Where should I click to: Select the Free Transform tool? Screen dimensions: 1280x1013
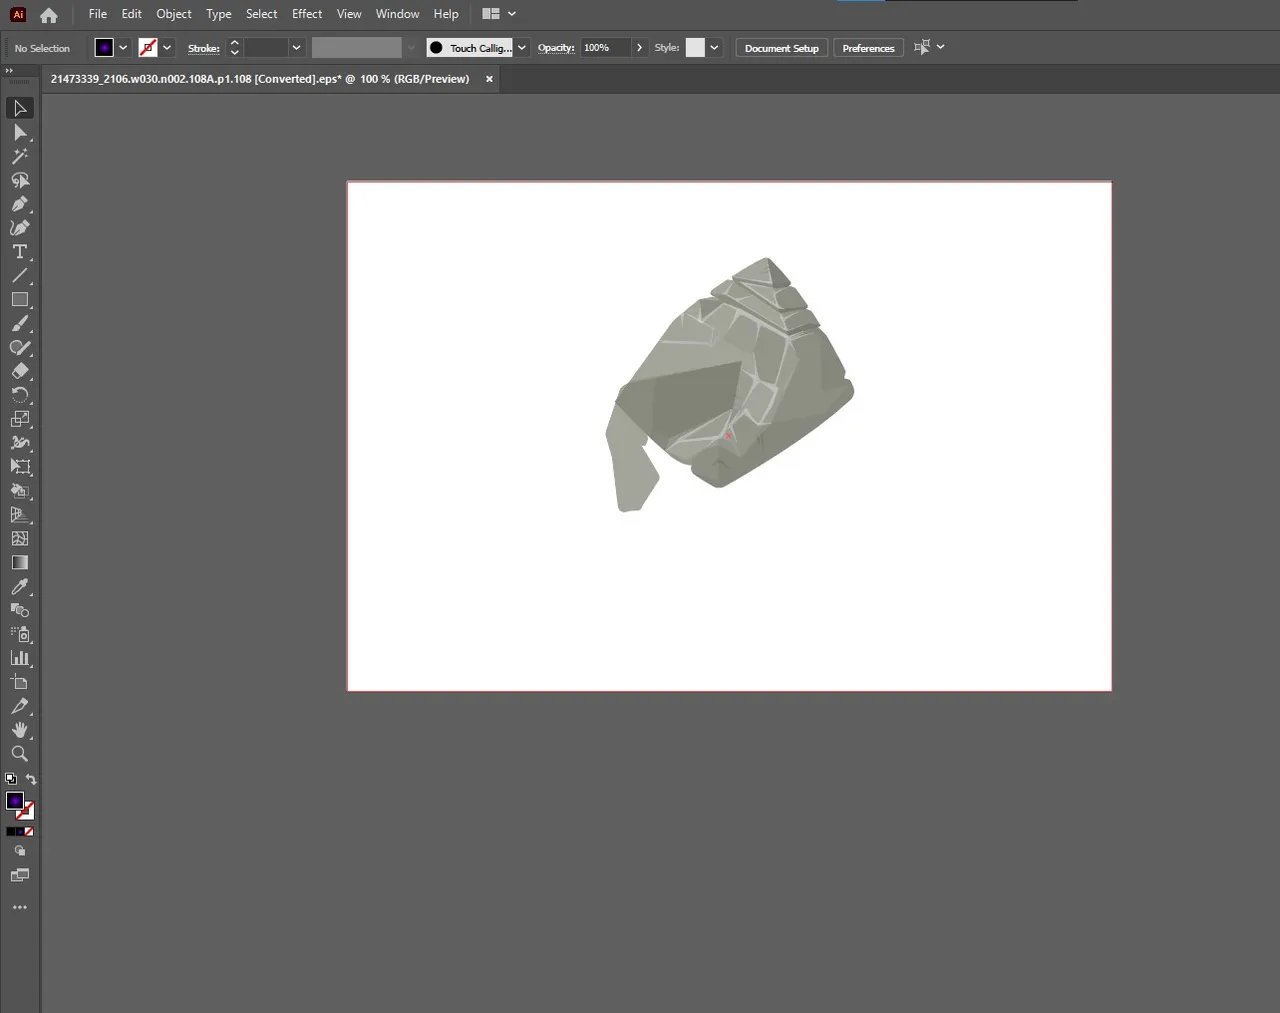point(20,467)
